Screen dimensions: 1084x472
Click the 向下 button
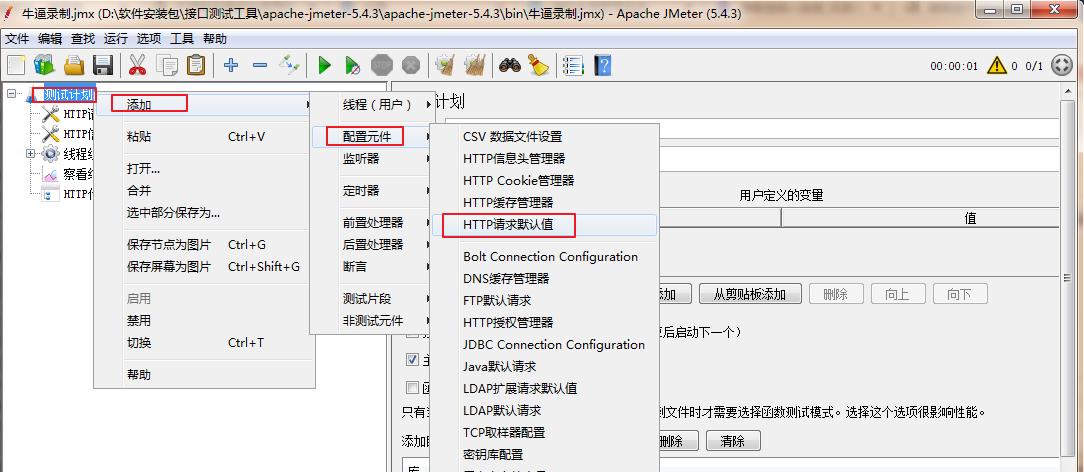coord(960,294)
